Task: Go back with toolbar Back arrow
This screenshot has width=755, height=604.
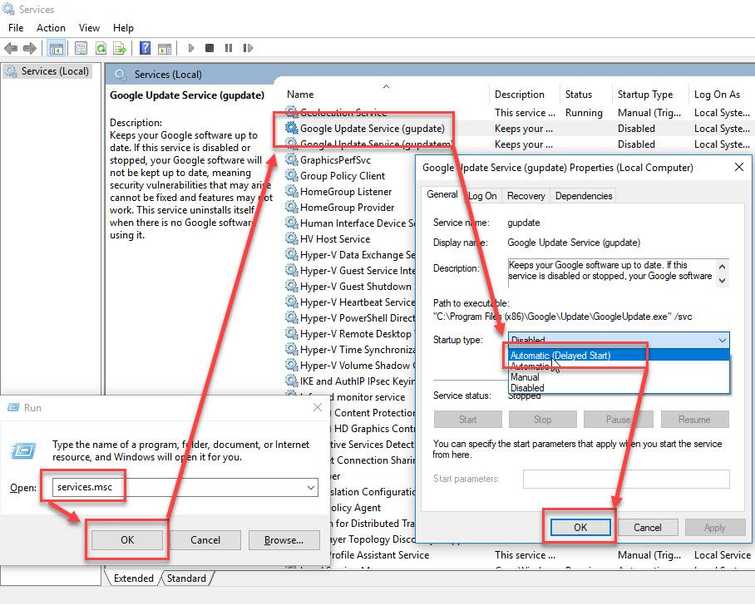Action: pyautogui.click(x=11, y=48)
